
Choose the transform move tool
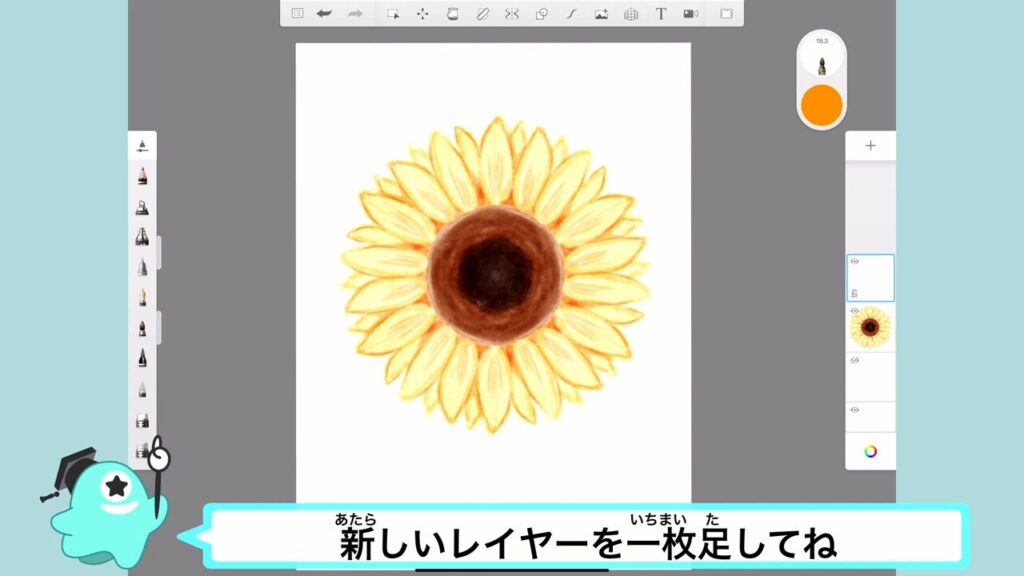click(422, 14)
